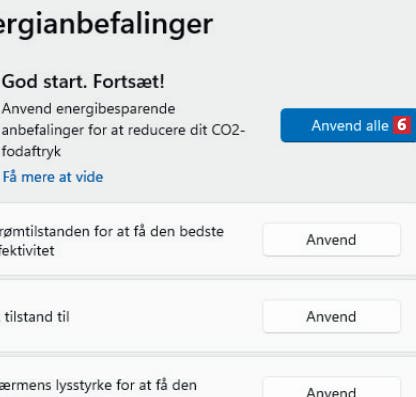Screen dimensions: 416x397
Task: Click the effektivitet text in the first recommendation
Action: click(27, 251)
